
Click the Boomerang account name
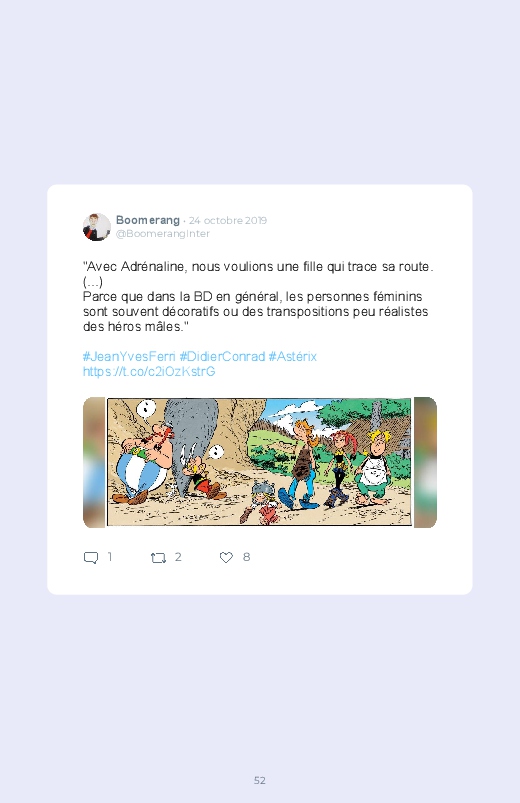tap(148, 220)
